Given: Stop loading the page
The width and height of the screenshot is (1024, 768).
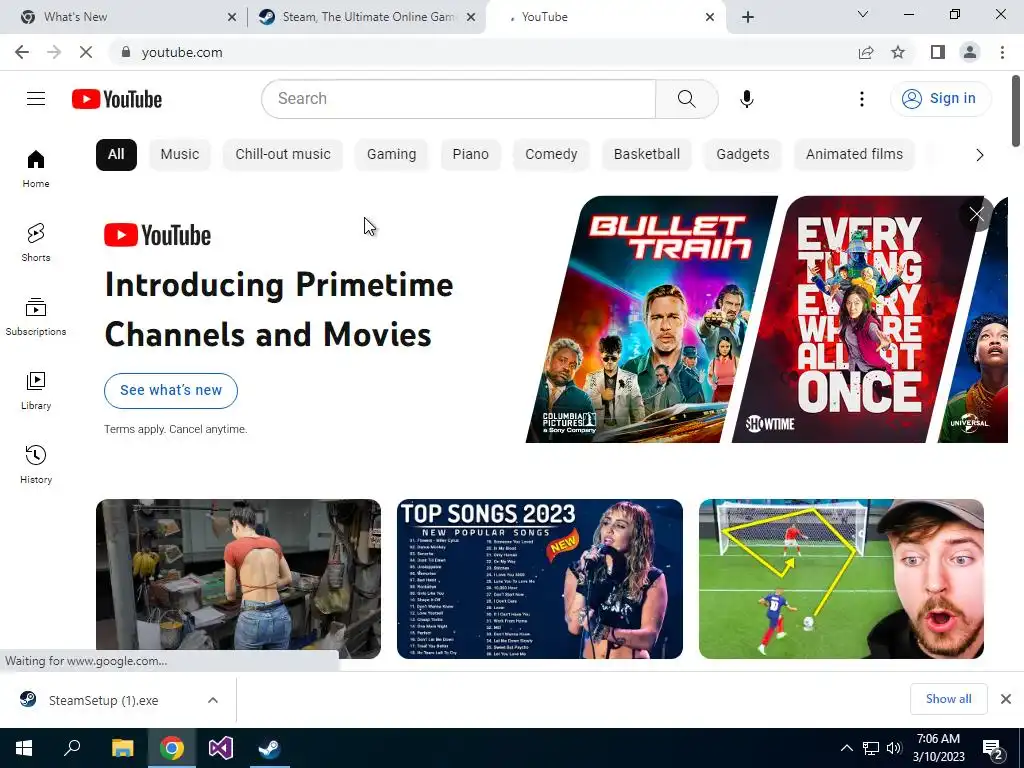Looking at the screenshot, I should (x=86, y=52).
